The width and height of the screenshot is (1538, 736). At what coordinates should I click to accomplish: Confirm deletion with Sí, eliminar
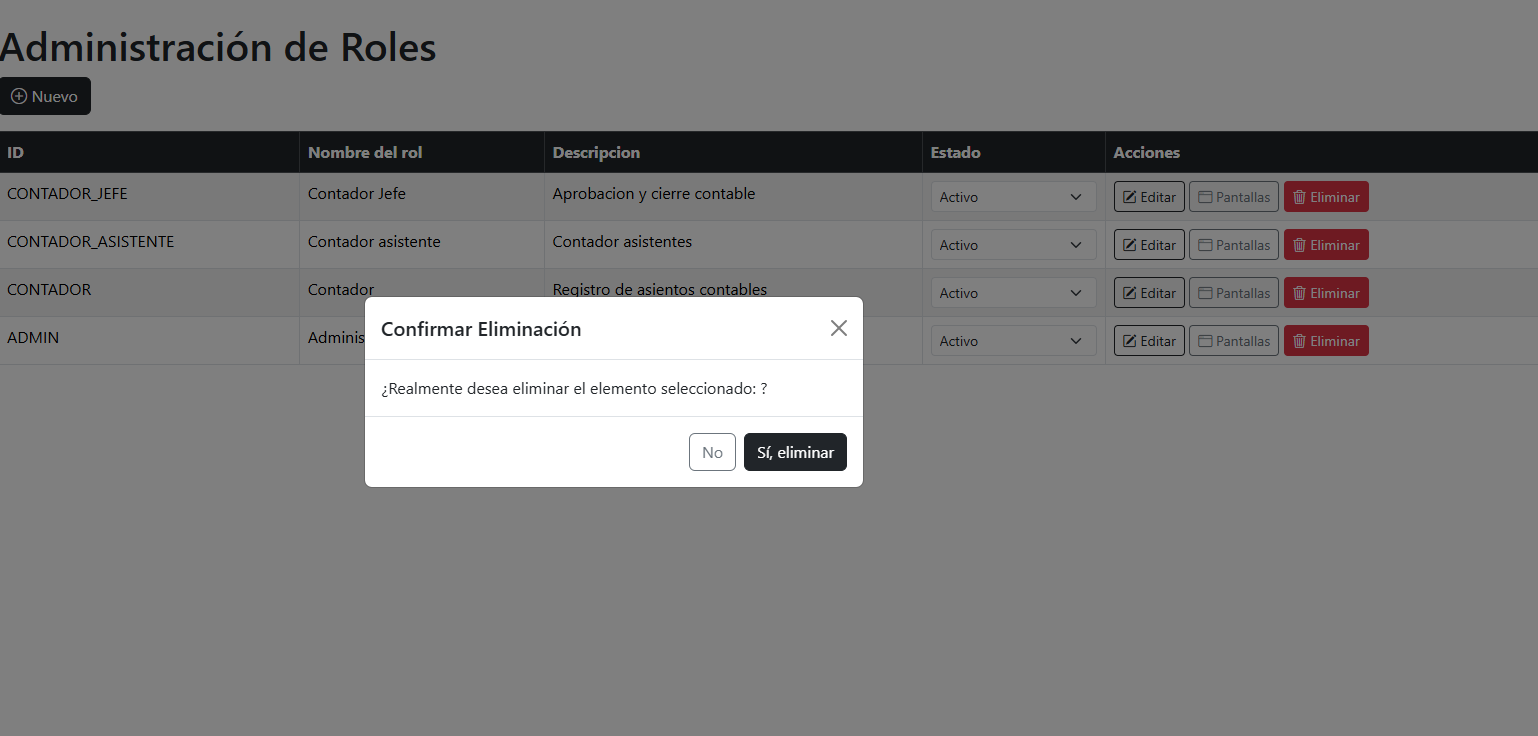coord(795,451)
